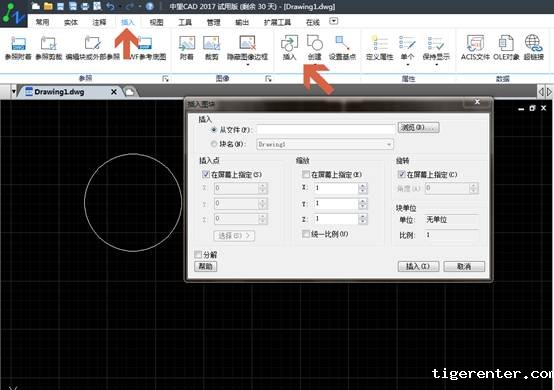Viewport: 554px width, 390px height.
Task: Click the 插入(I) button in dialog
Action: [x=418, y=266]
